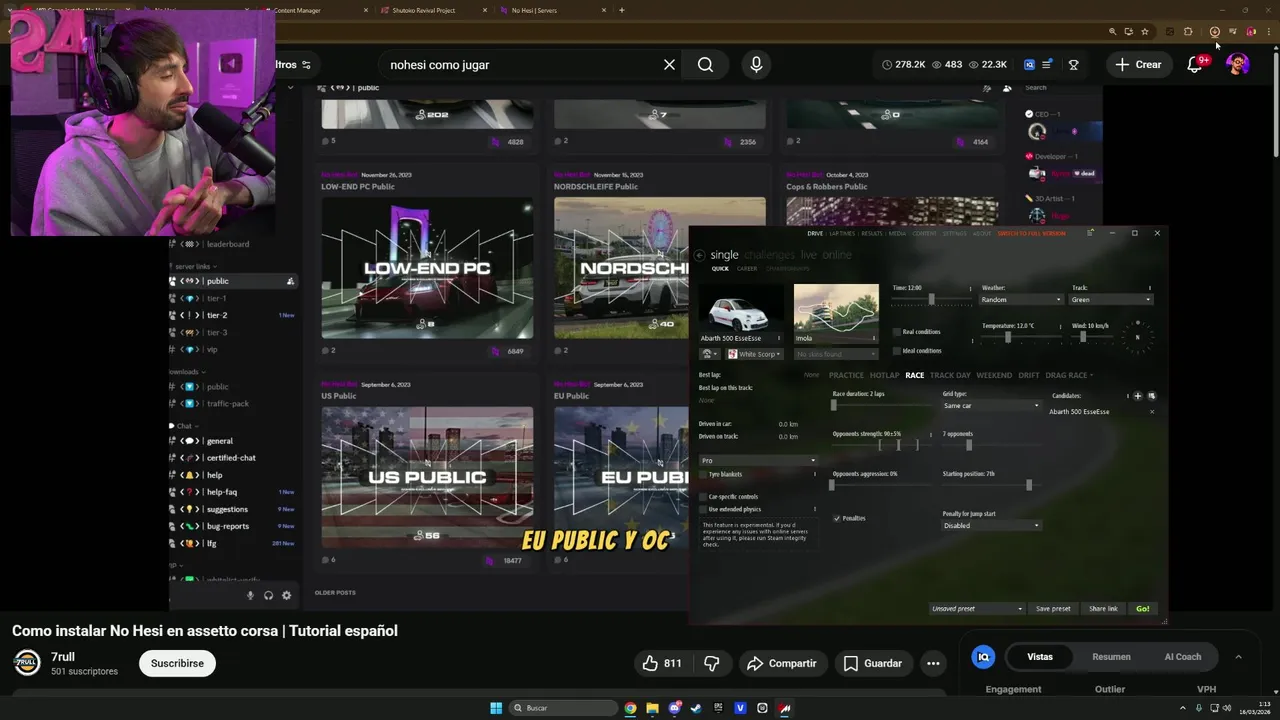Open Chrome from the taskbar
The image size is (1280, 720).
[630, 708]
